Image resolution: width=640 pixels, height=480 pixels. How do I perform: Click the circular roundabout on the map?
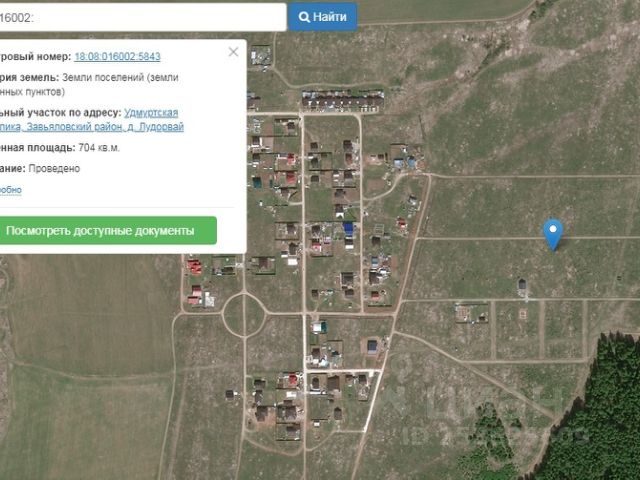[241, 315]
